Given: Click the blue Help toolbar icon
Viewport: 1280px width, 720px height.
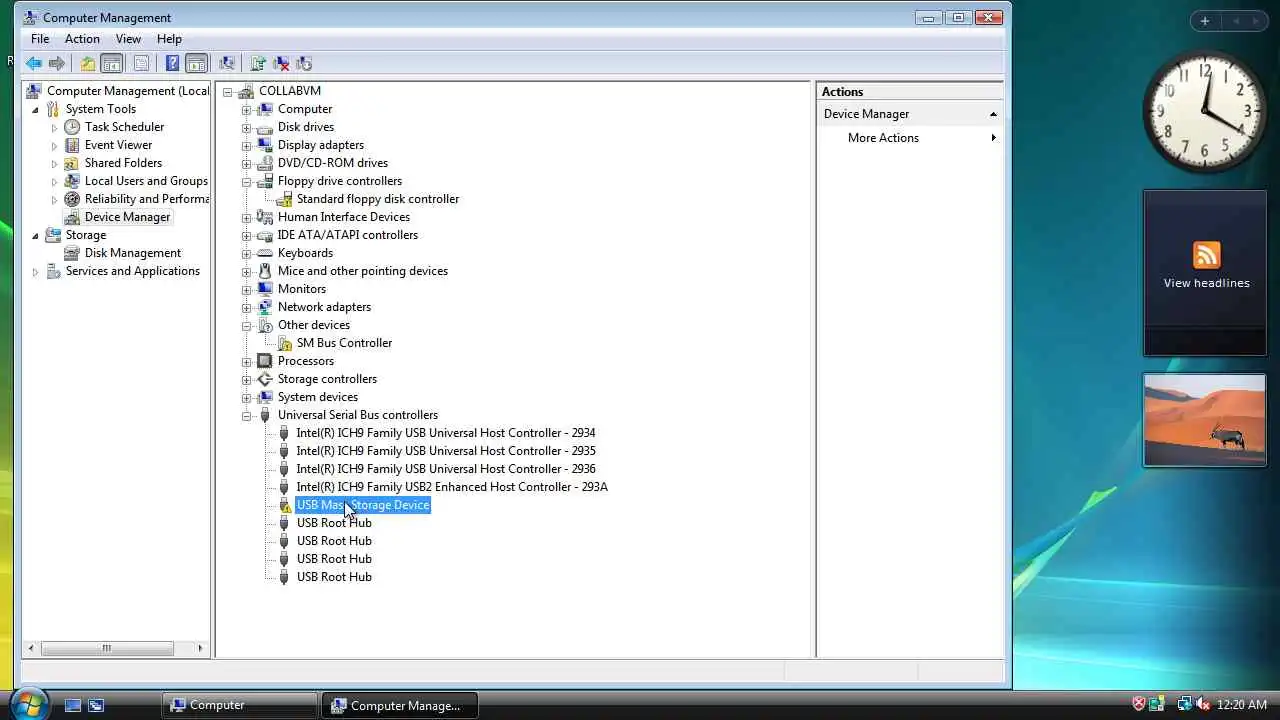Looking at the screenshot, I should click(x=172, y=63).
